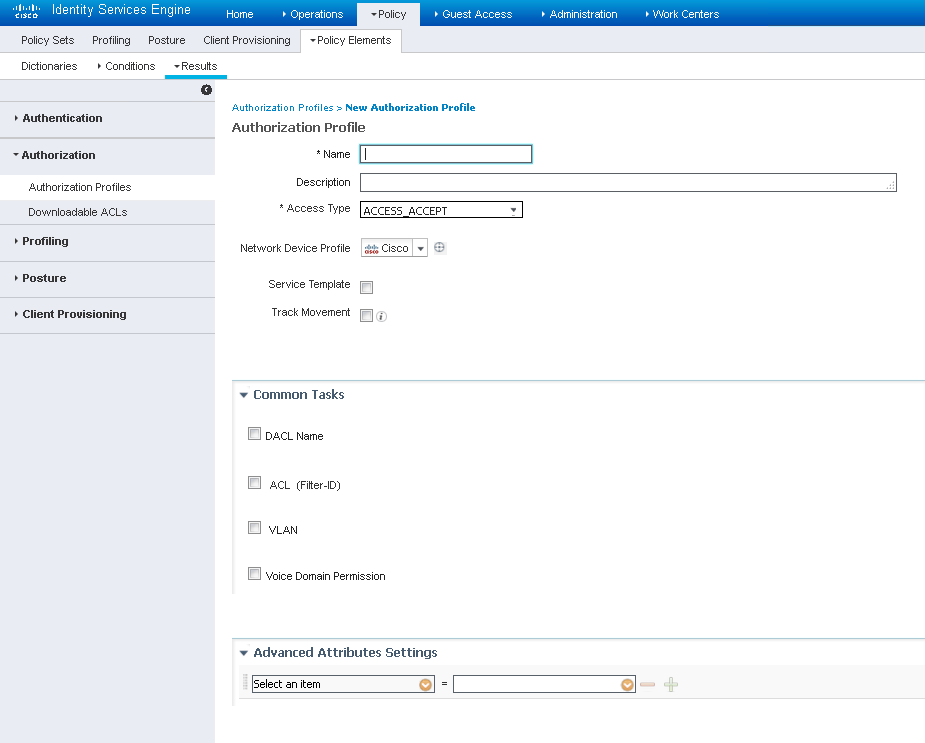
Task: Follow Authorization Profiles breadcrumb link
Action: [283, 107]
